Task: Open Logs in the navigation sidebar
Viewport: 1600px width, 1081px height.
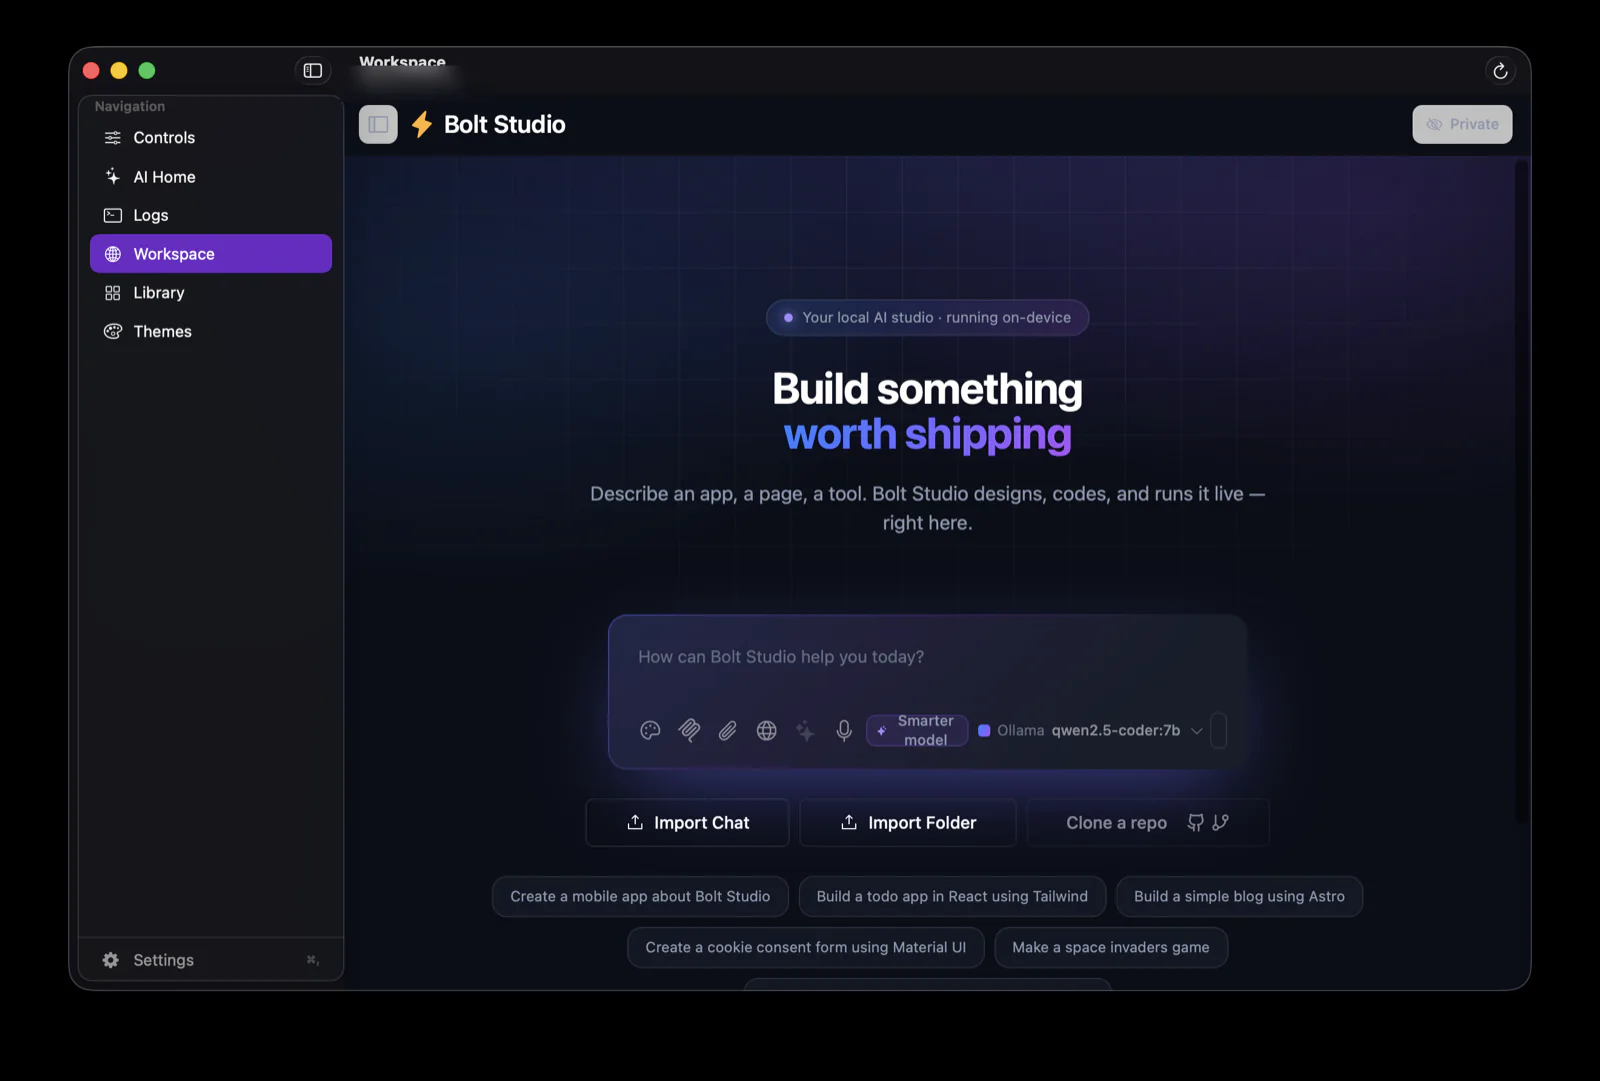Action: click(x=211, y=215)
